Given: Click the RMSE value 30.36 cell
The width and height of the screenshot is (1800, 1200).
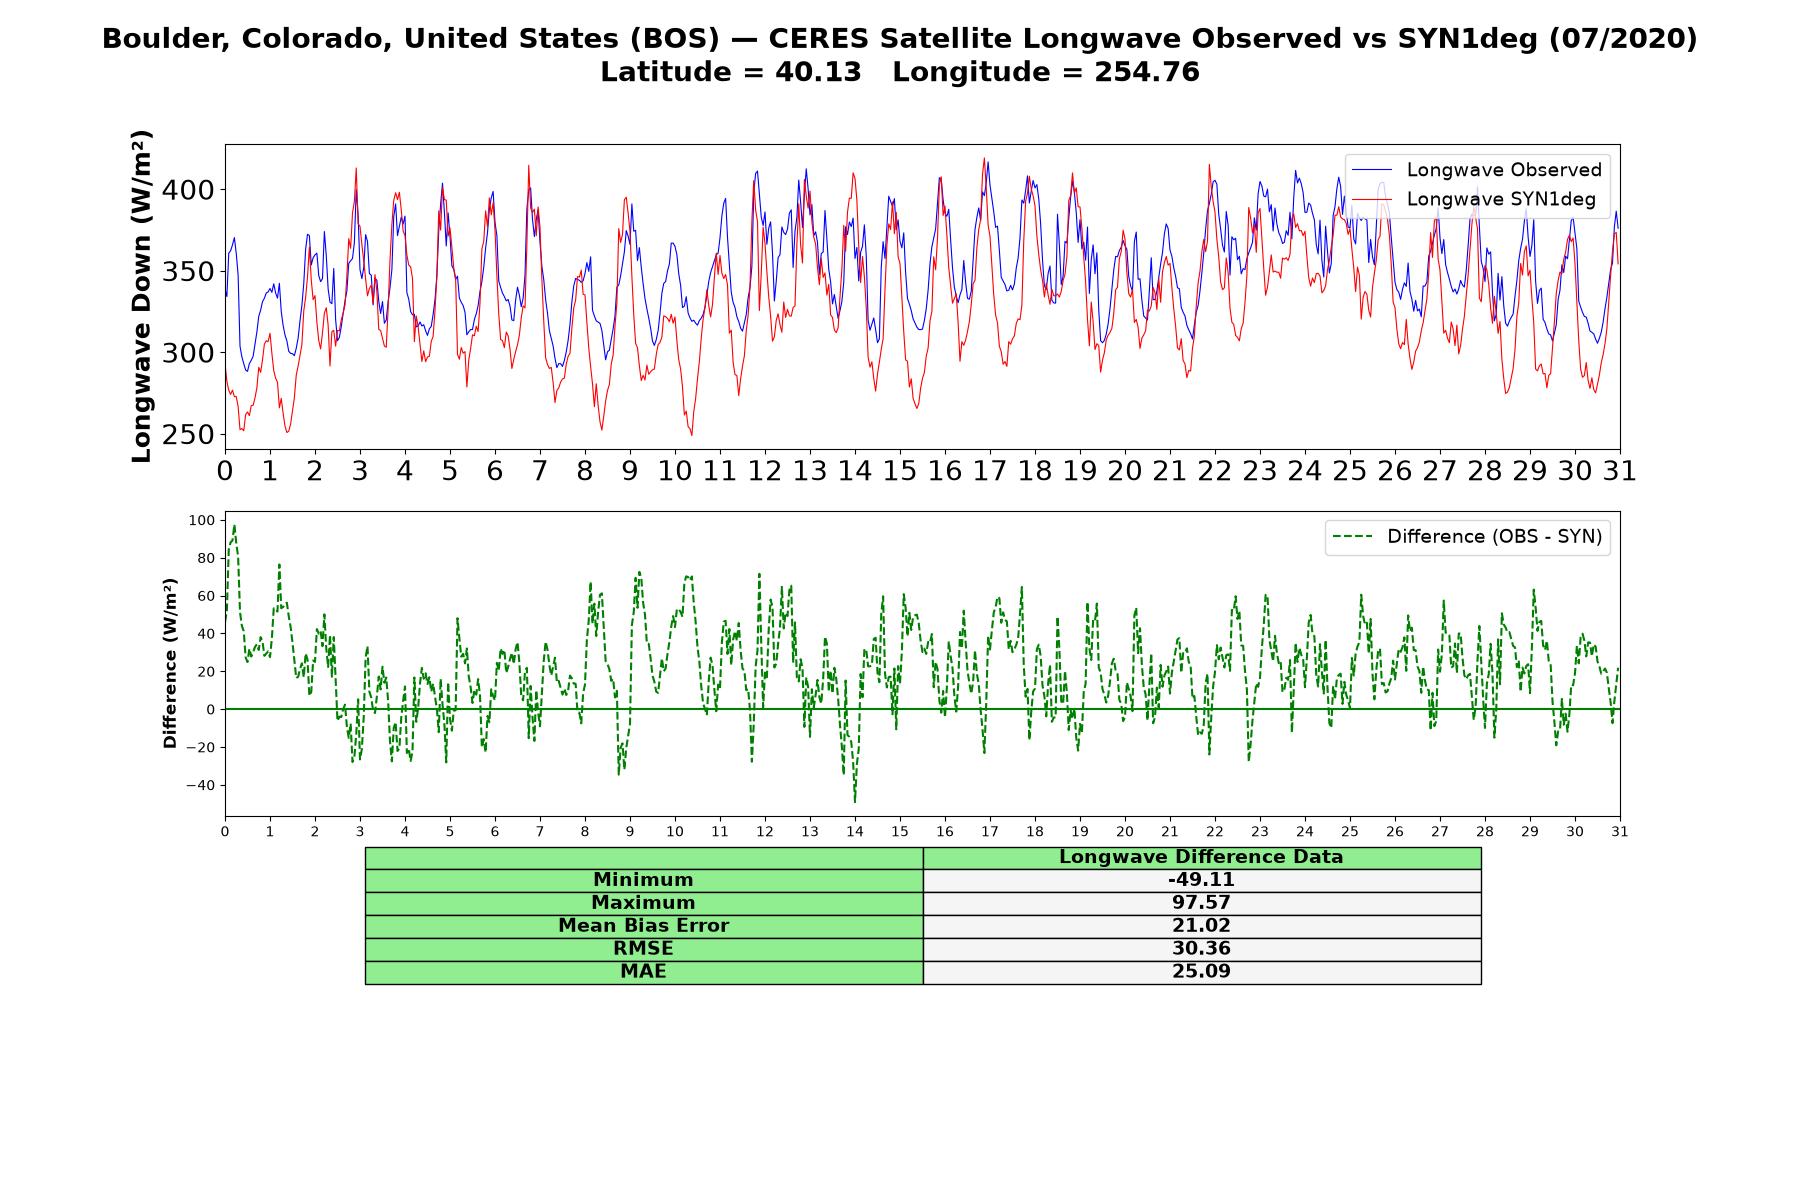Looking at the screenshot, I should pos(1202,949).
